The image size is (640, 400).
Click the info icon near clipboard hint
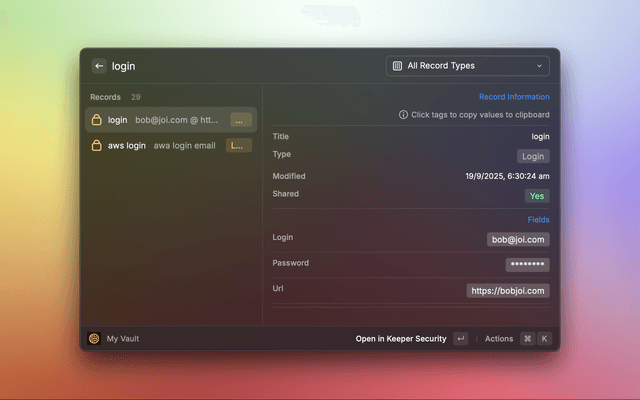point(403,115)
